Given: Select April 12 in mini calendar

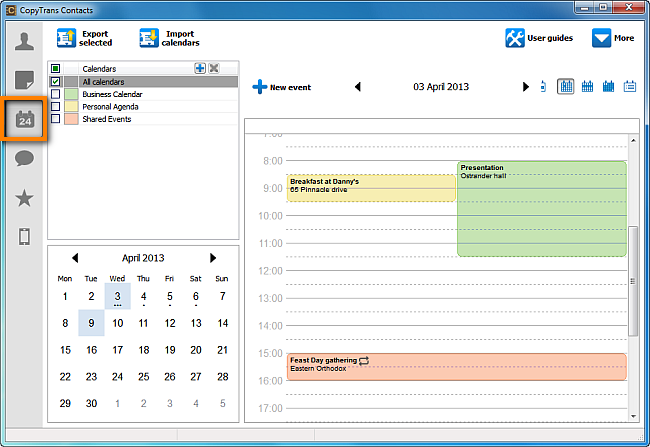Looking at the screenshot, I should (x=170, y=323).
